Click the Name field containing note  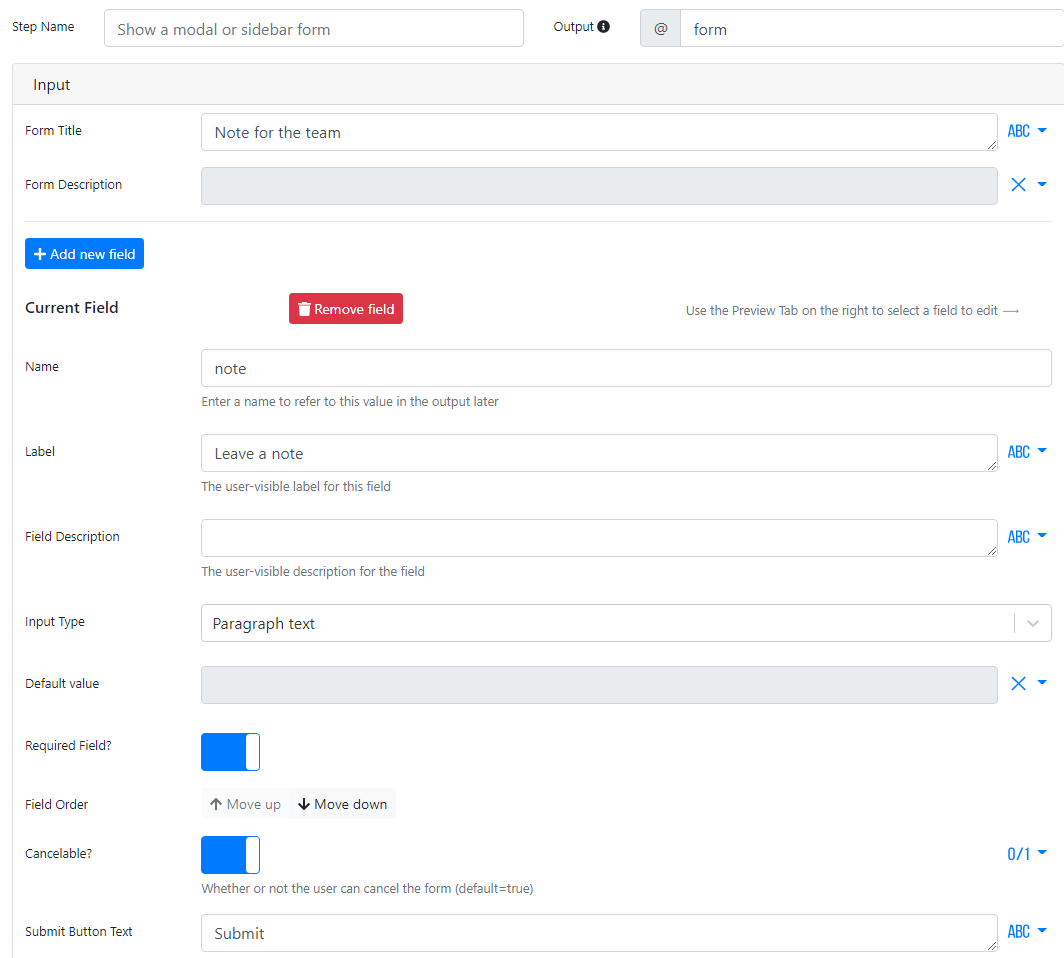click(x=626, y=368)
